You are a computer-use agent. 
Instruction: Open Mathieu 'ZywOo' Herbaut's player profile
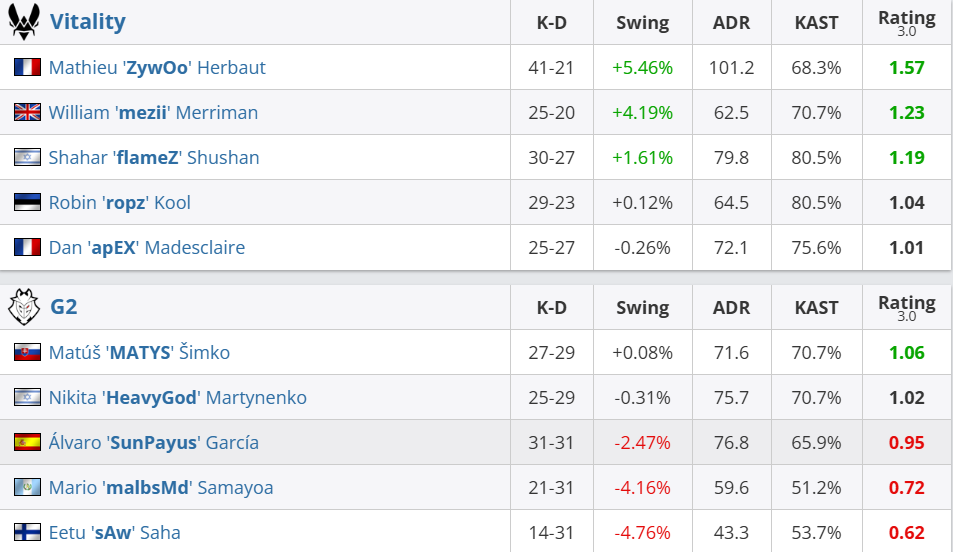[x=157, y=68]
